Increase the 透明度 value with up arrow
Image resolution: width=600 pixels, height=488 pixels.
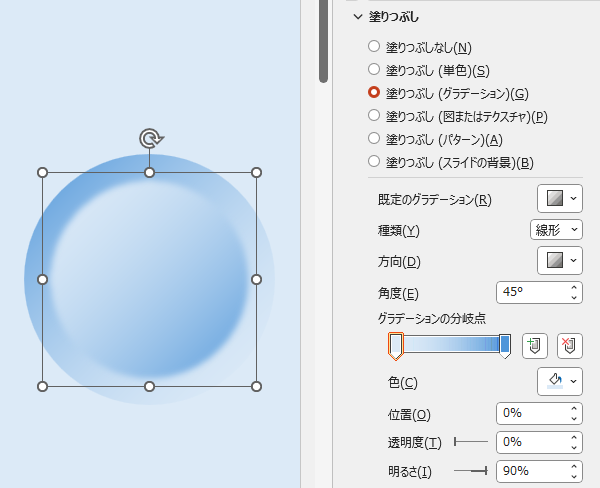(x=574, y=437)
